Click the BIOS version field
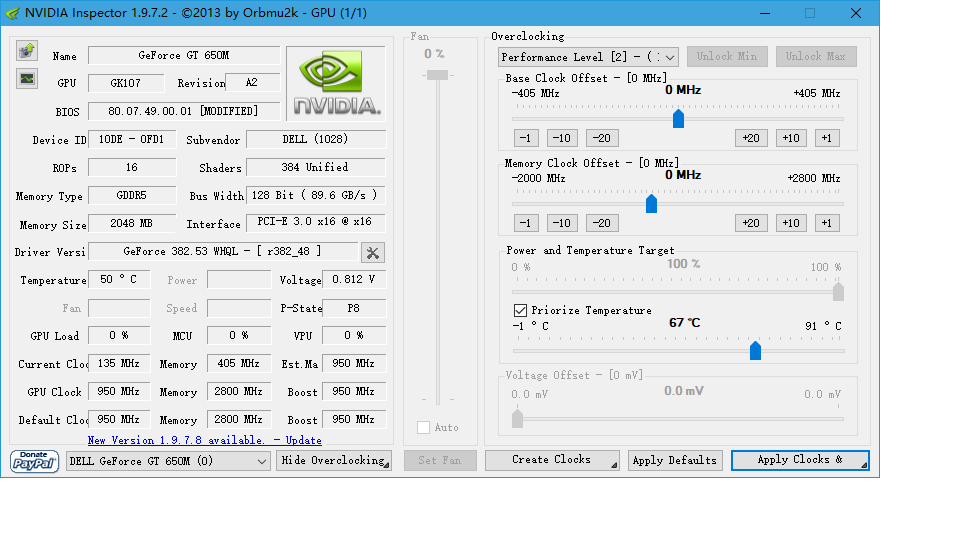Screen dimensions: 960x540 point(184,111)
